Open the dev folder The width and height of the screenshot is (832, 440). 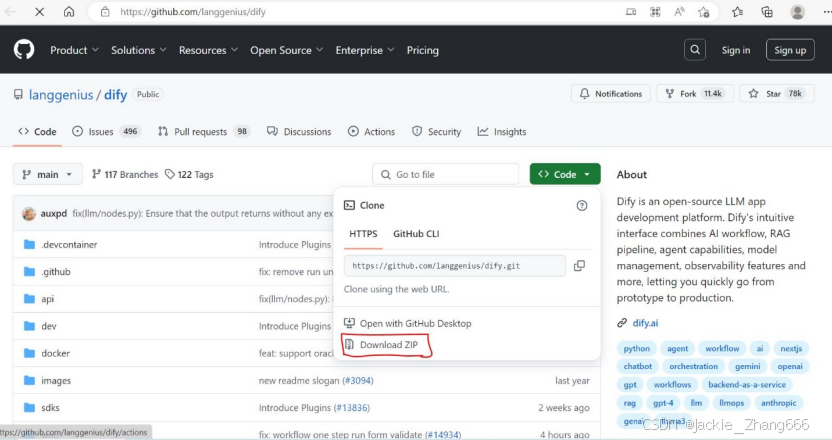pyautogui.click(x=49, y=326)
